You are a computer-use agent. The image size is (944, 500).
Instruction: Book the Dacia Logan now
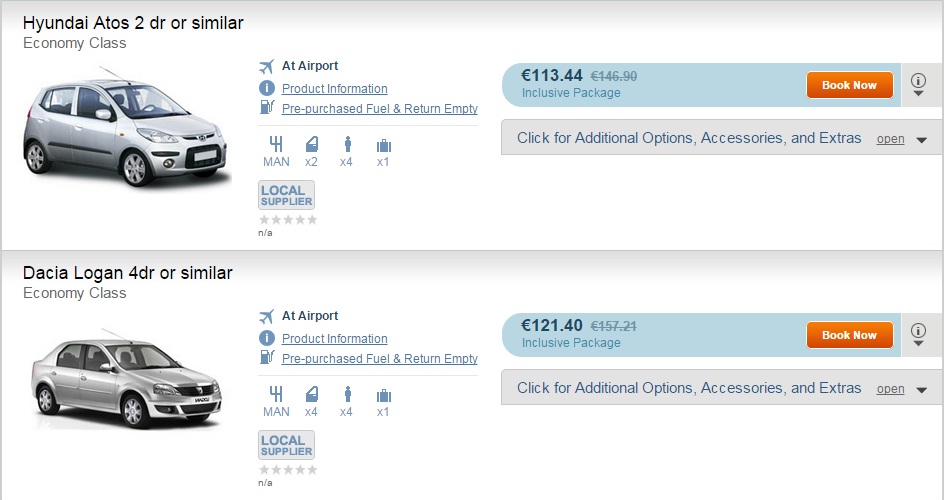[x=849, y=335]
